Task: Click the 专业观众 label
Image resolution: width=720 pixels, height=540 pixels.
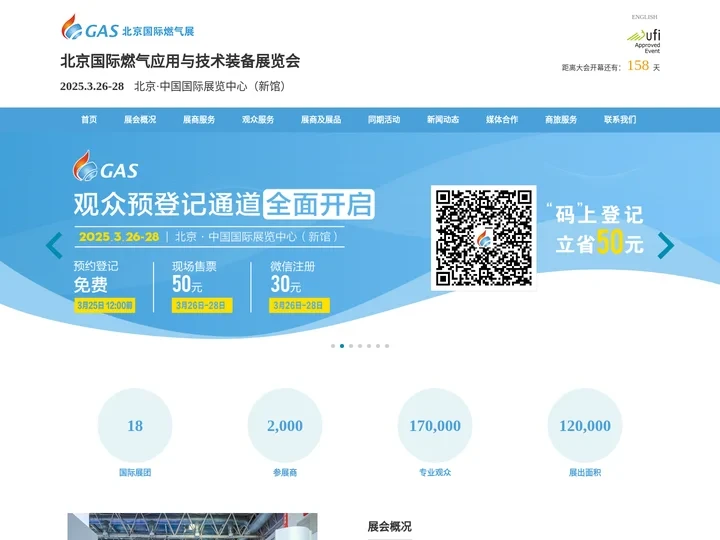Action: (x=435, y=472)
